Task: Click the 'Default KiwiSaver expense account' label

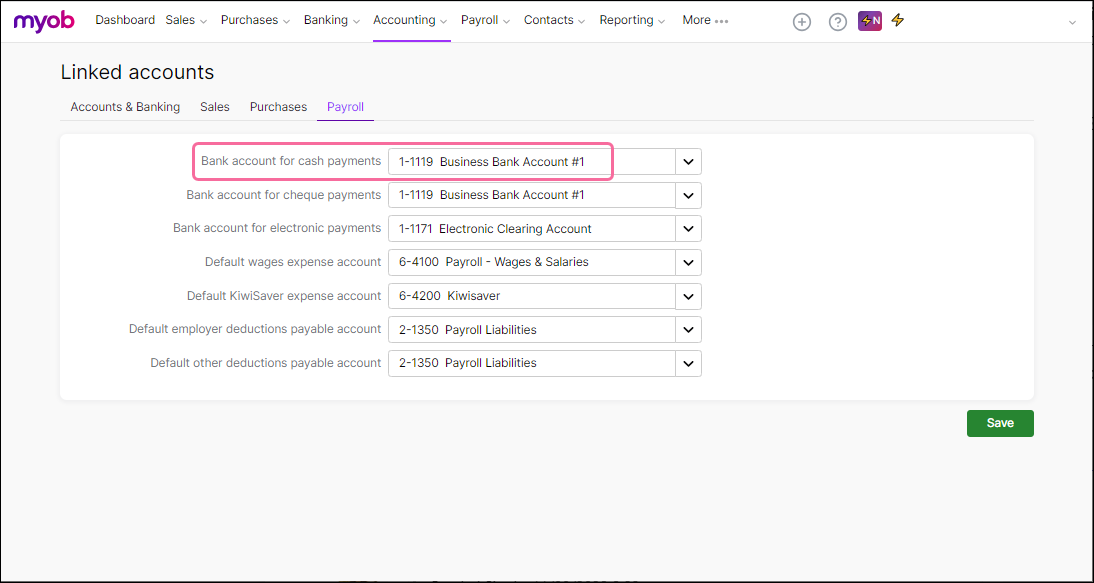Action: [x=284, y=296]
